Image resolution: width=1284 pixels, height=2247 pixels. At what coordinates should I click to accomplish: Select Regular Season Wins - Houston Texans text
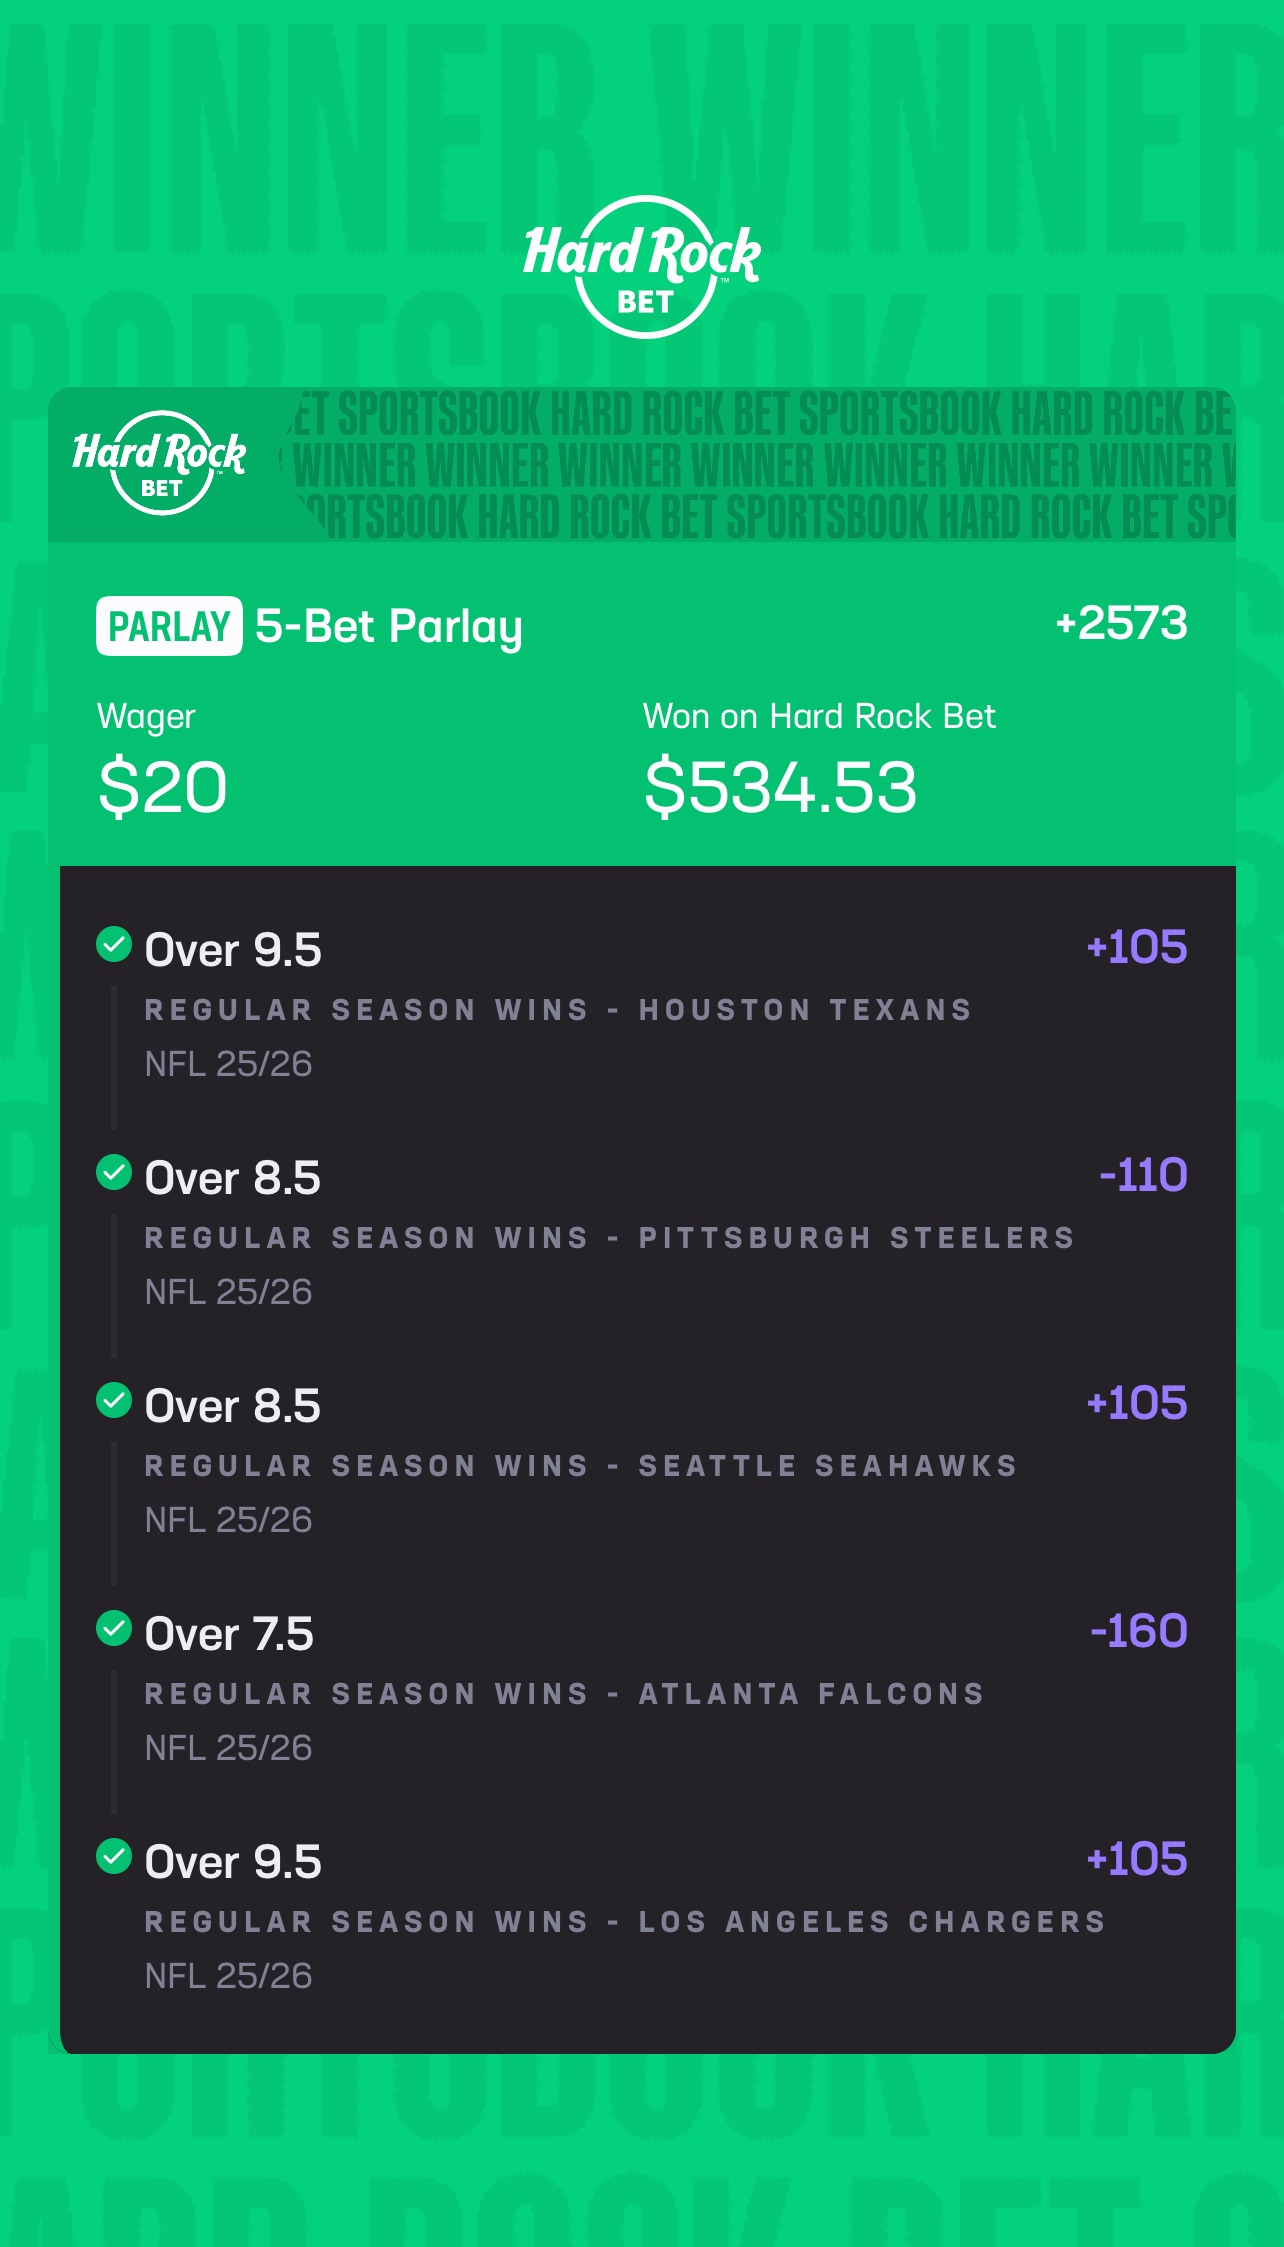[x=558, y=1010]
